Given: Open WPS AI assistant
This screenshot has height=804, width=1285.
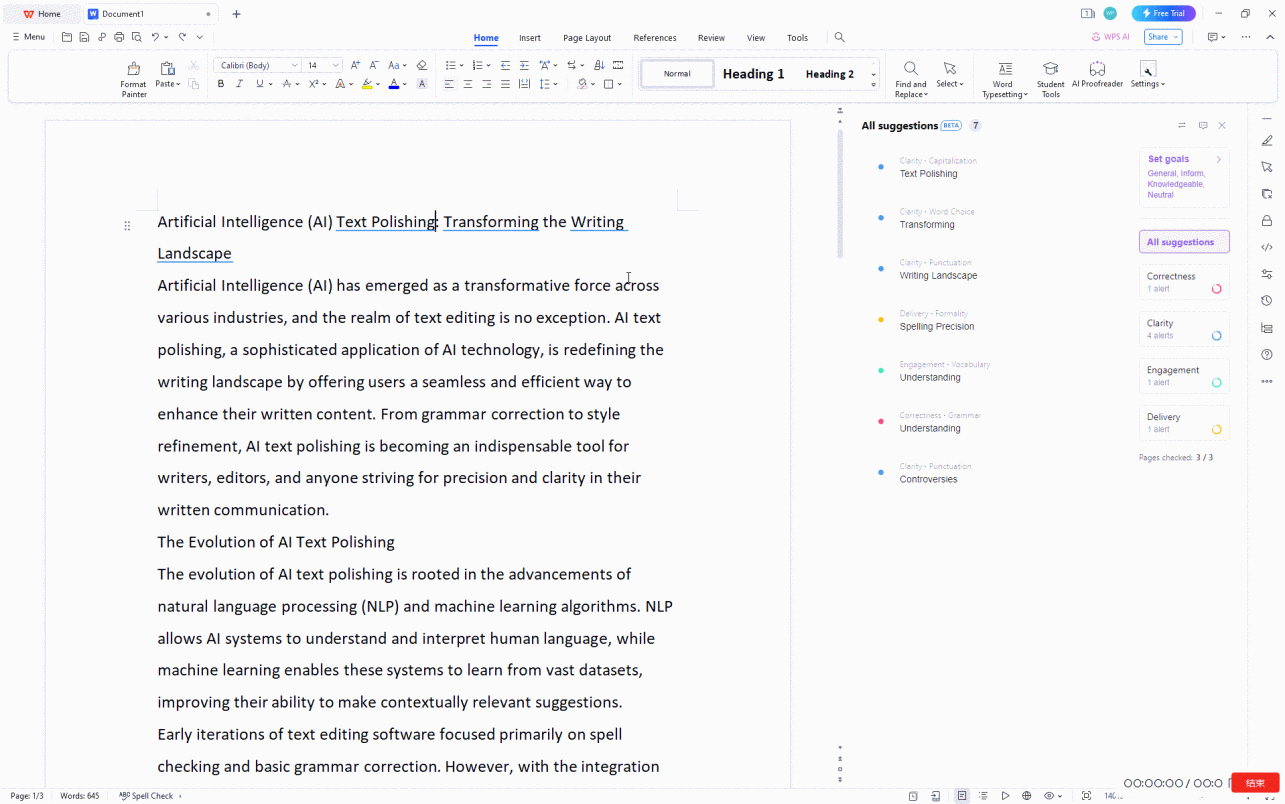Looking at the screenshot, I should [x=1110, y=37].
